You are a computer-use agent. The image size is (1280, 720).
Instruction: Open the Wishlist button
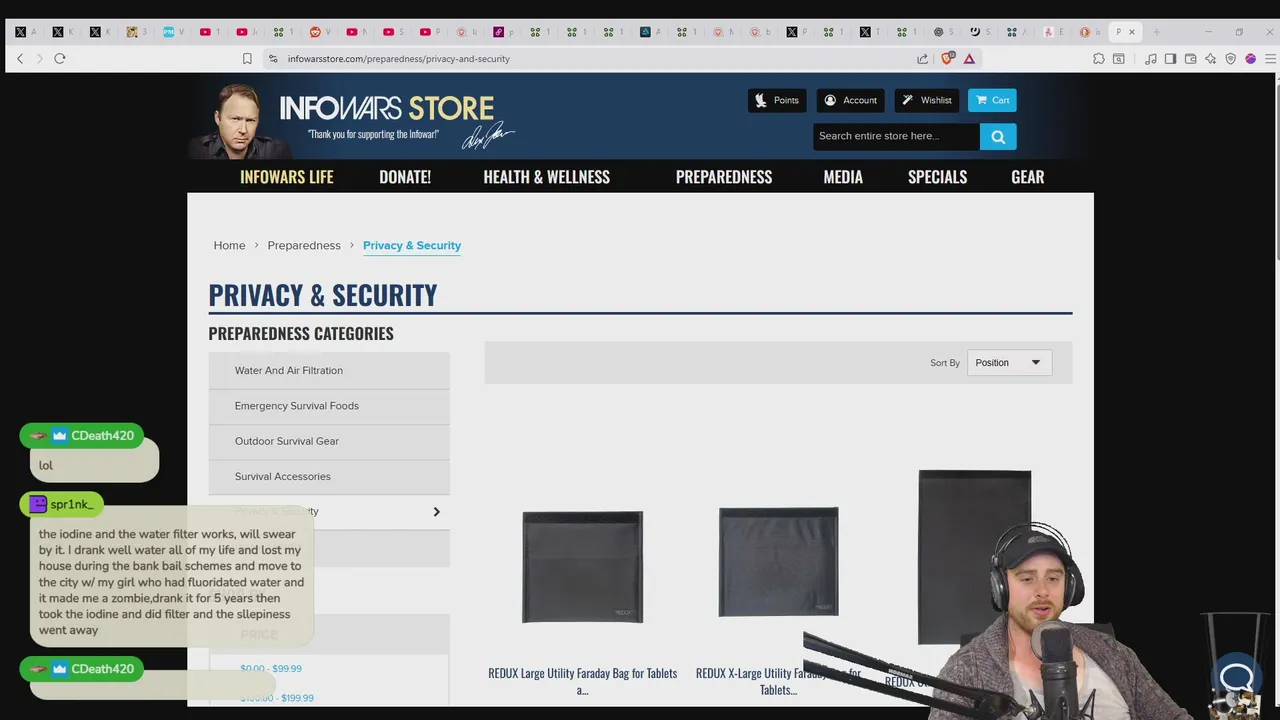coord(927,100)
